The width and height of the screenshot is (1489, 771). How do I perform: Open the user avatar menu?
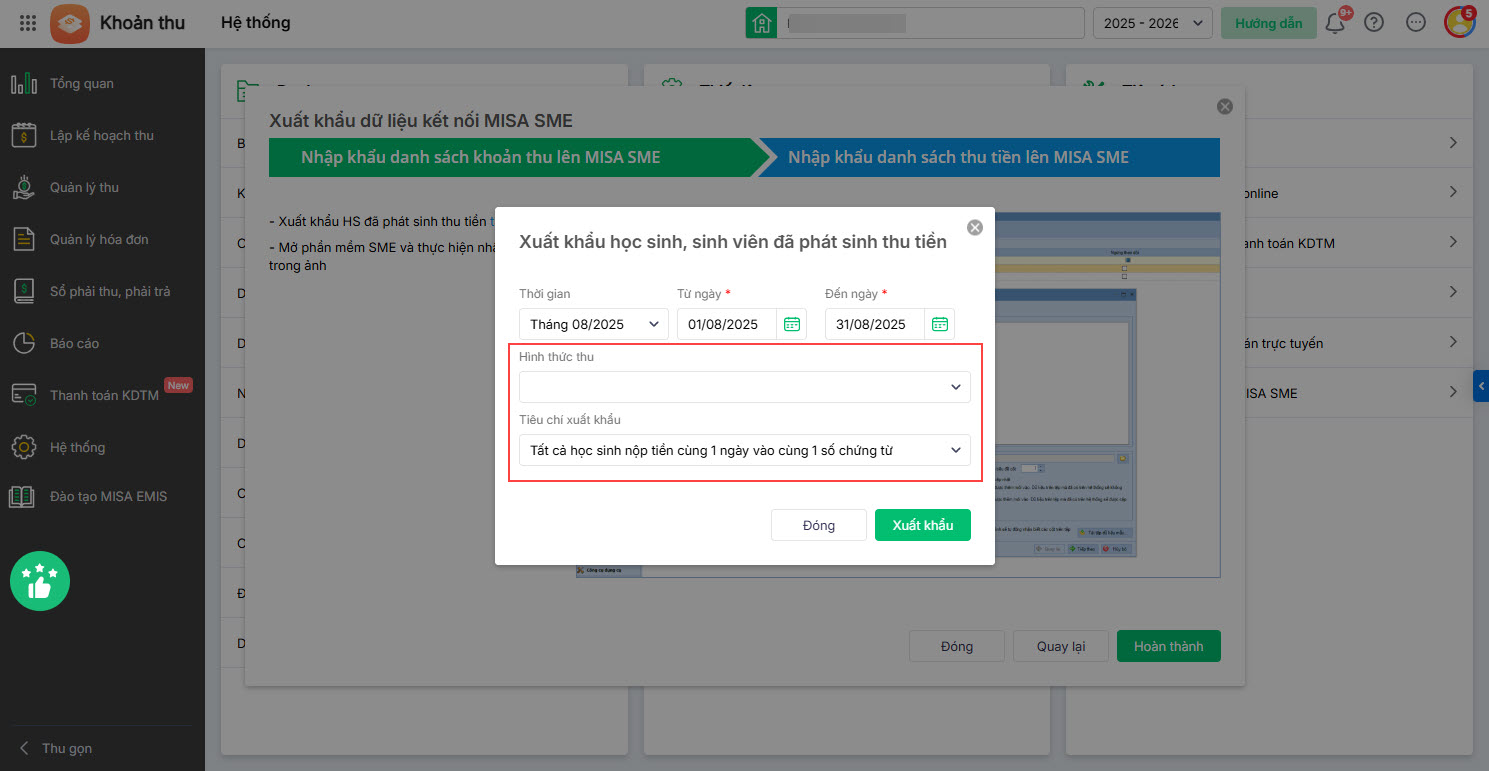(1459, 23)
